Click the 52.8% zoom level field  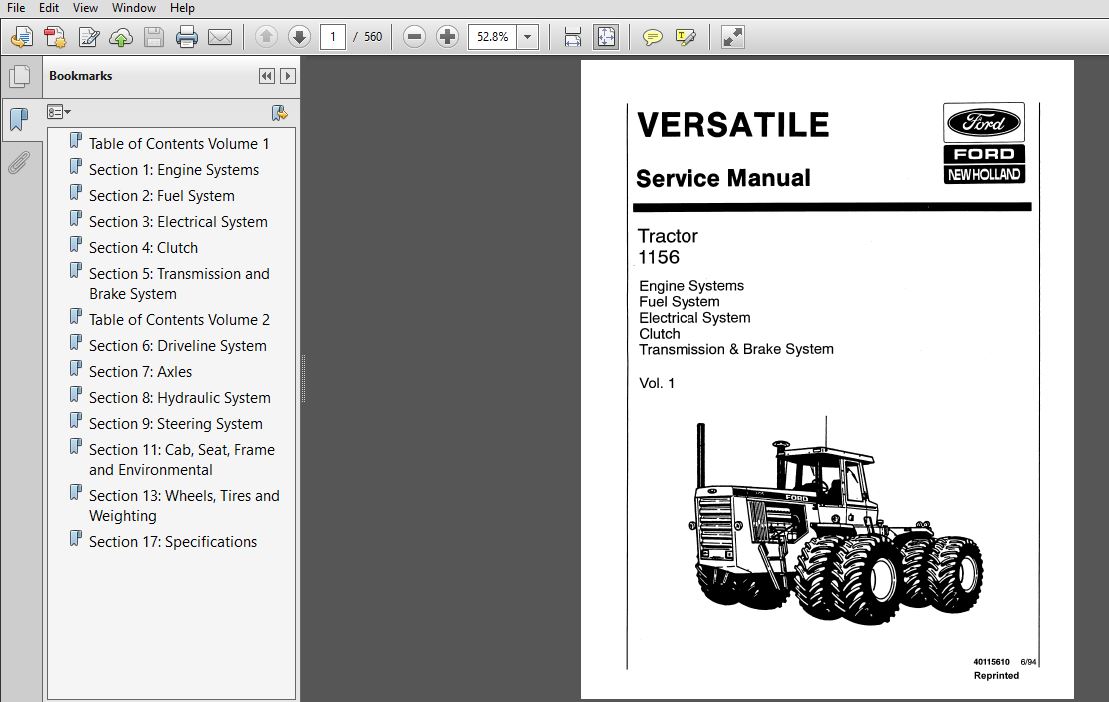point(492,37)
